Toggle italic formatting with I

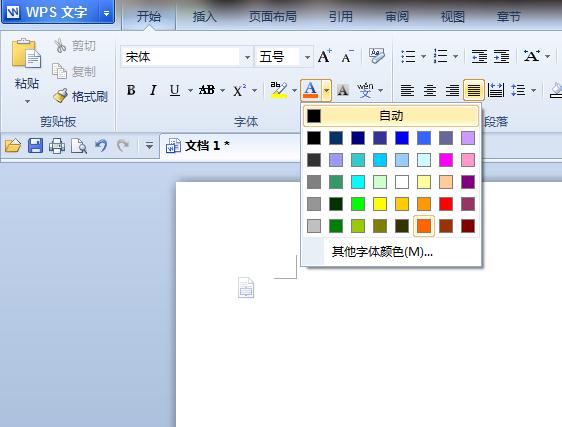pos(153,90)
